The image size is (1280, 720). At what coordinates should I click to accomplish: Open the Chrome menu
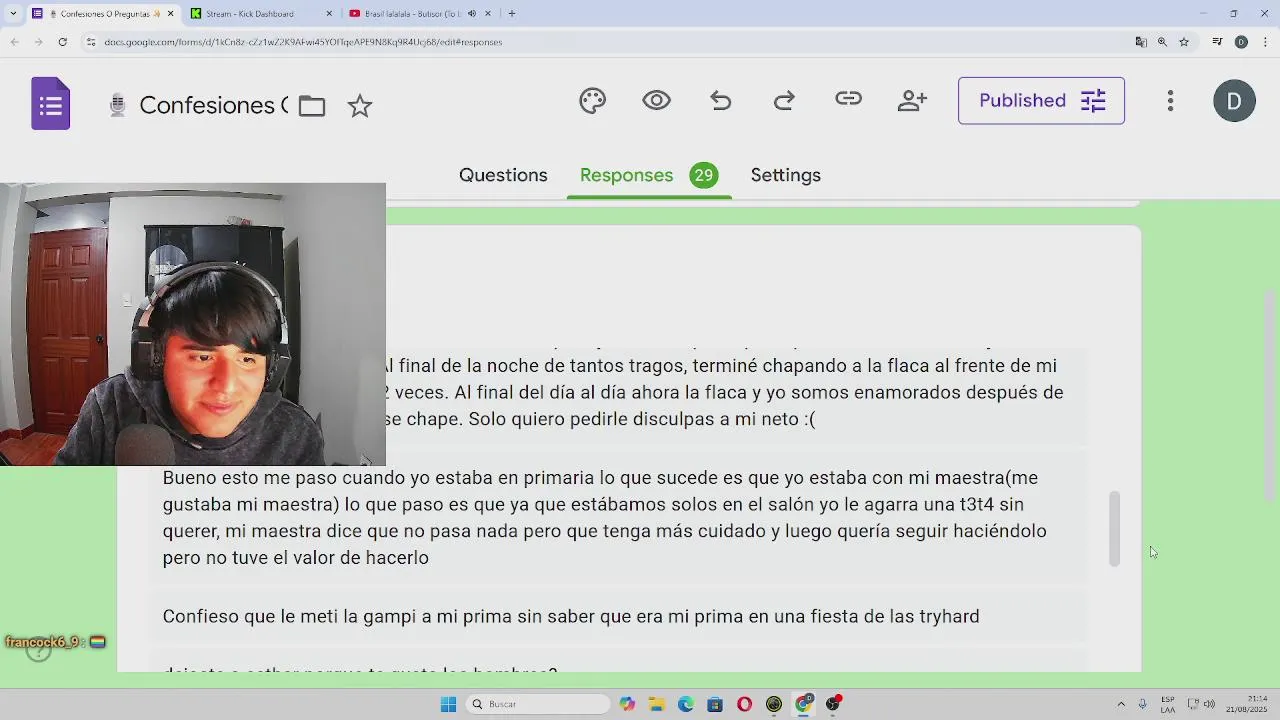1266,42
